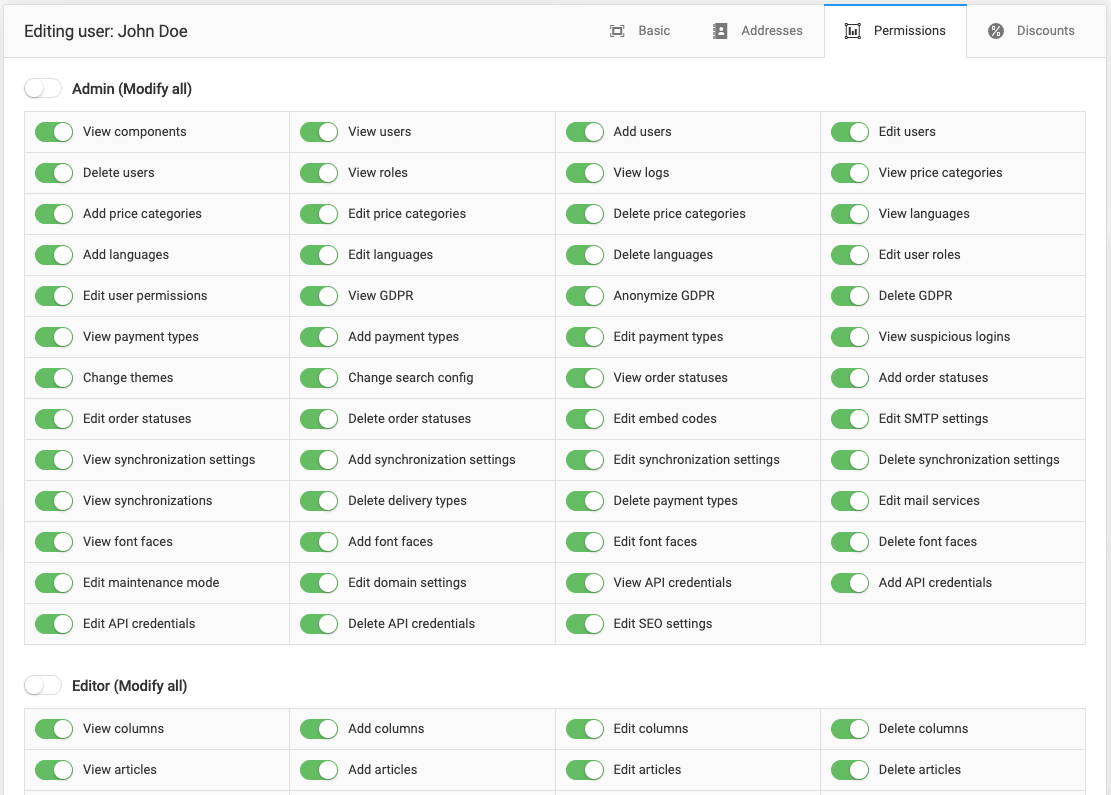This screenshot has width=1111, height=795.
Task: Click the Edit user permissions label
Action: tap(145, 296)
